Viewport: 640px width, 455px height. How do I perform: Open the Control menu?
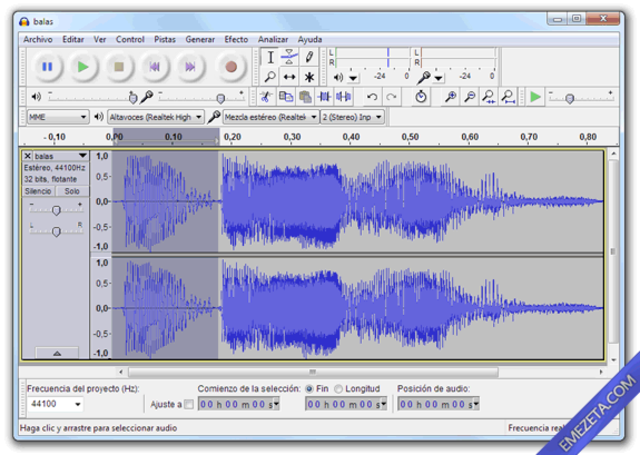point(130,40)
